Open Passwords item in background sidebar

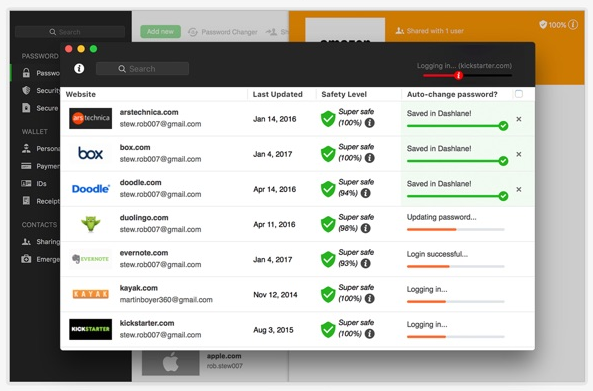pos(41,73)
